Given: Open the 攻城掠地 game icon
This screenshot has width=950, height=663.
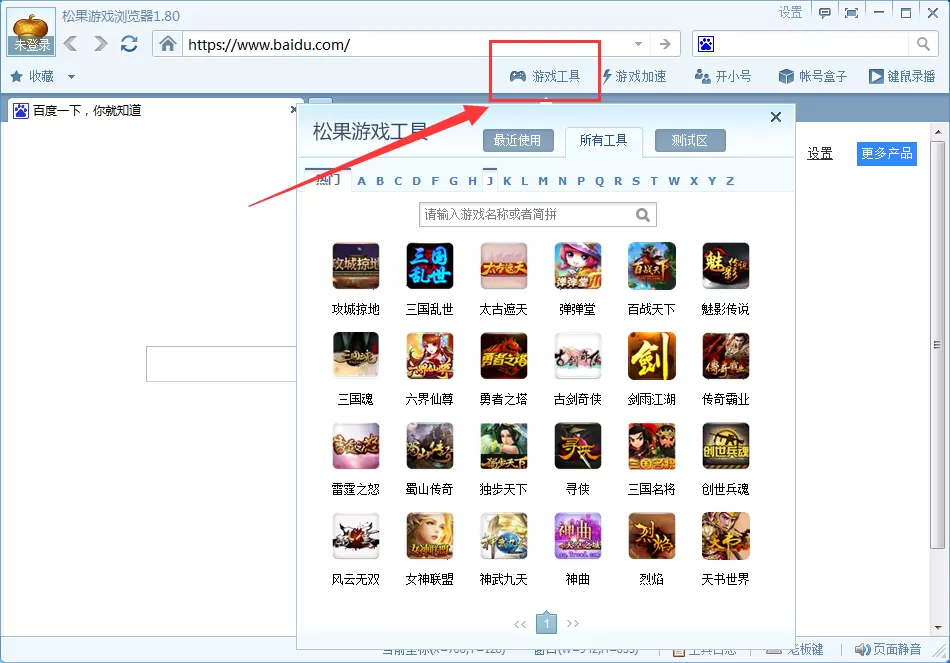Looking at the screenshot, I should coord(356,266).
